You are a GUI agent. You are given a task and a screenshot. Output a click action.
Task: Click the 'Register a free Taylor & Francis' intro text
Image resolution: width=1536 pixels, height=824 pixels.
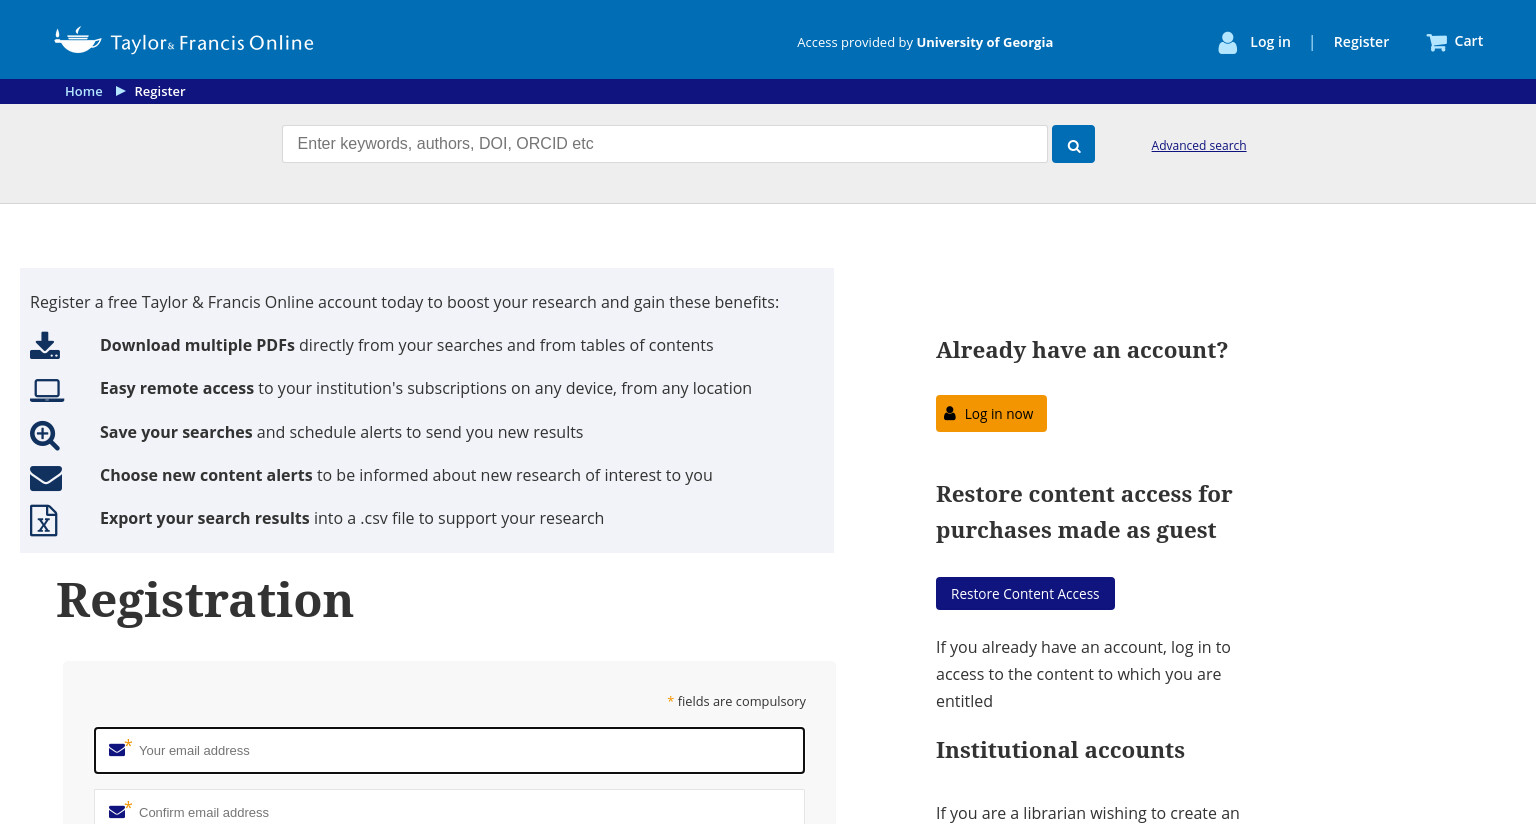pos(404,302)
